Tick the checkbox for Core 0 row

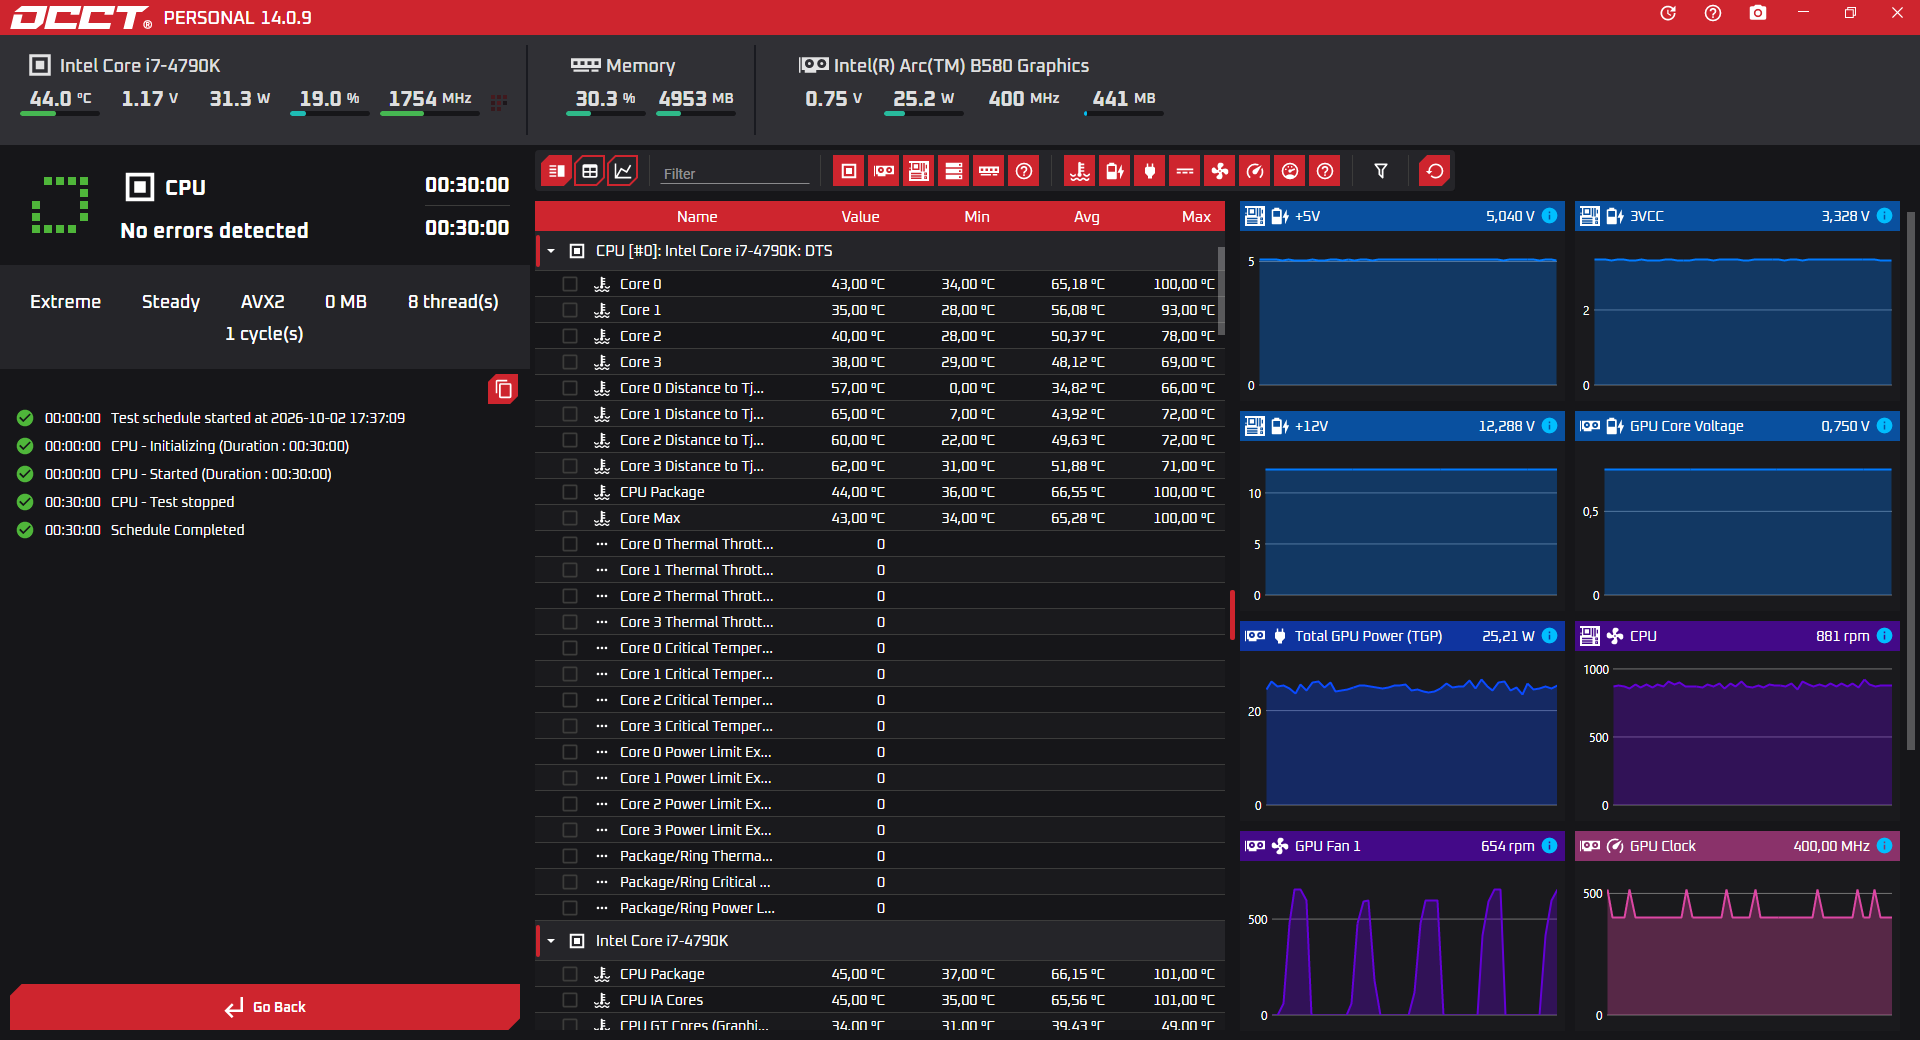(570, 284)
